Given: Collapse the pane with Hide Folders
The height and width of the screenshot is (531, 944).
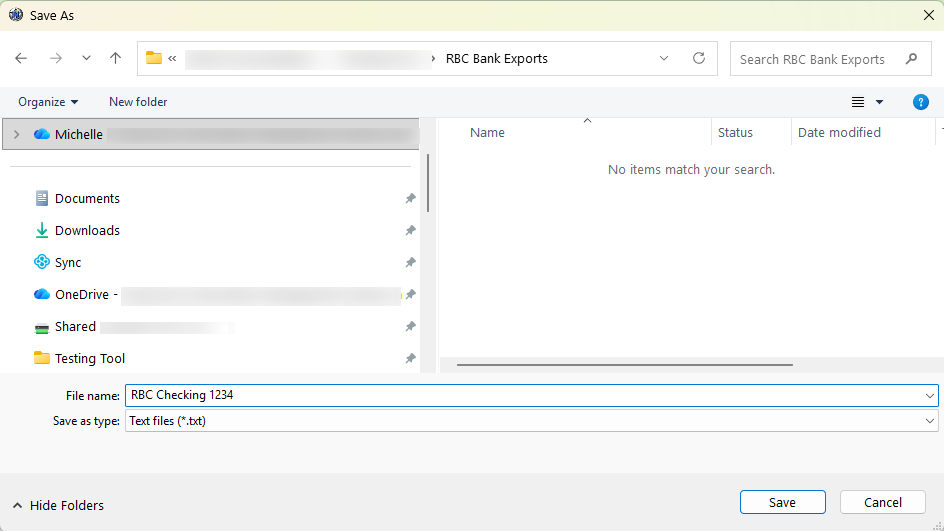Looking at the screenshot, I should tap(58, 505).
